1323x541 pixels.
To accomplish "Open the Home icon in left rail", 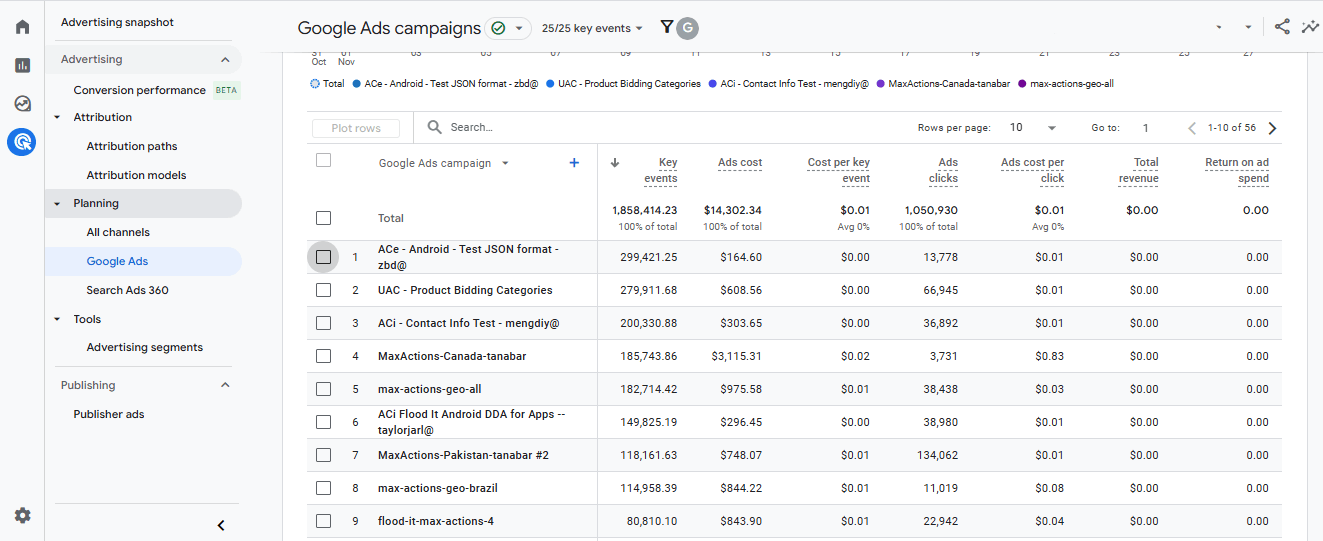I will [22, 27].
